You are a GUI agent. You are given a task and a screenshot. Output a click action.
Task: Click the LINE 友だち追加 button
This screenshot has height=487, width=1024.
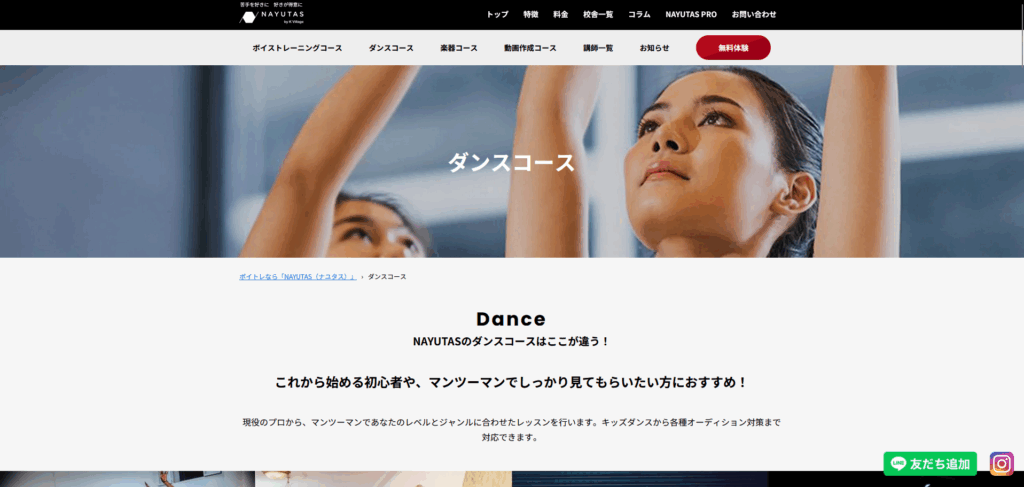click(x=930, y=464)
